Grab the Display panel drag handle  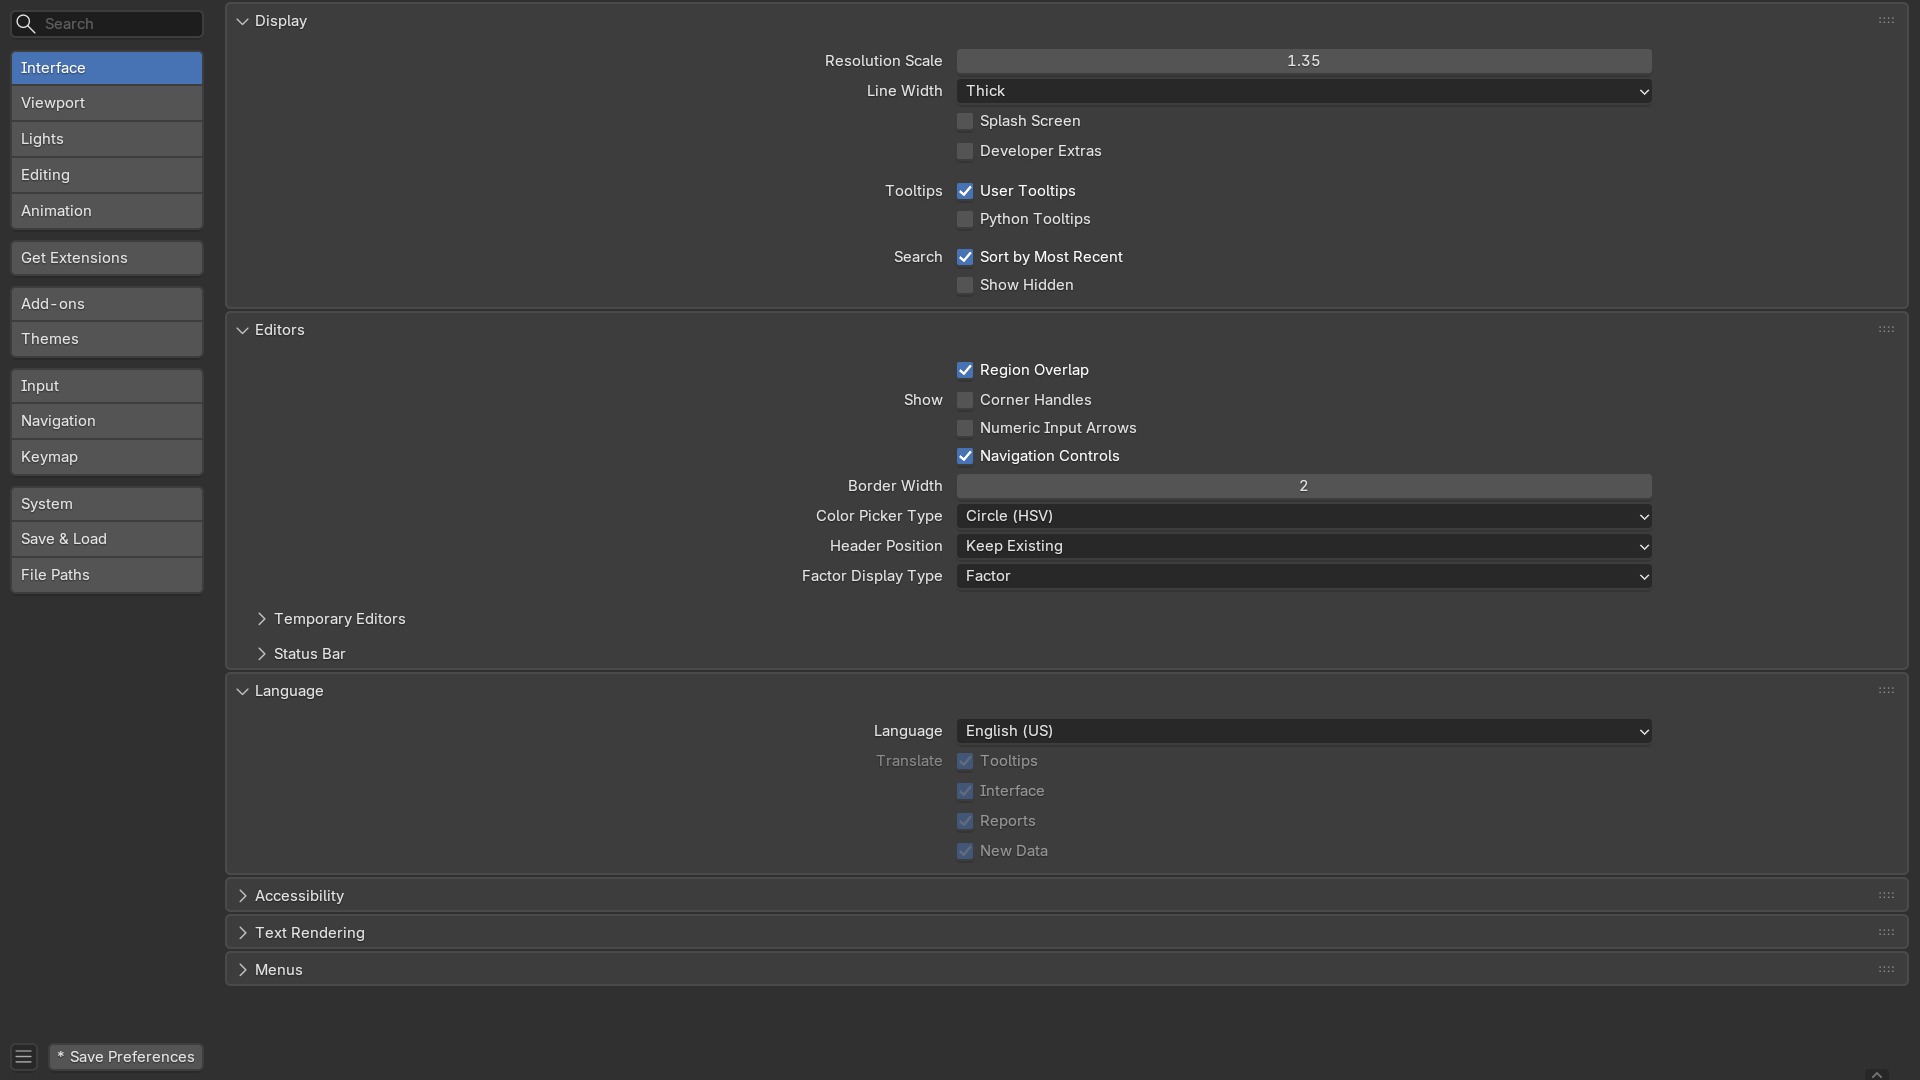1886,21
